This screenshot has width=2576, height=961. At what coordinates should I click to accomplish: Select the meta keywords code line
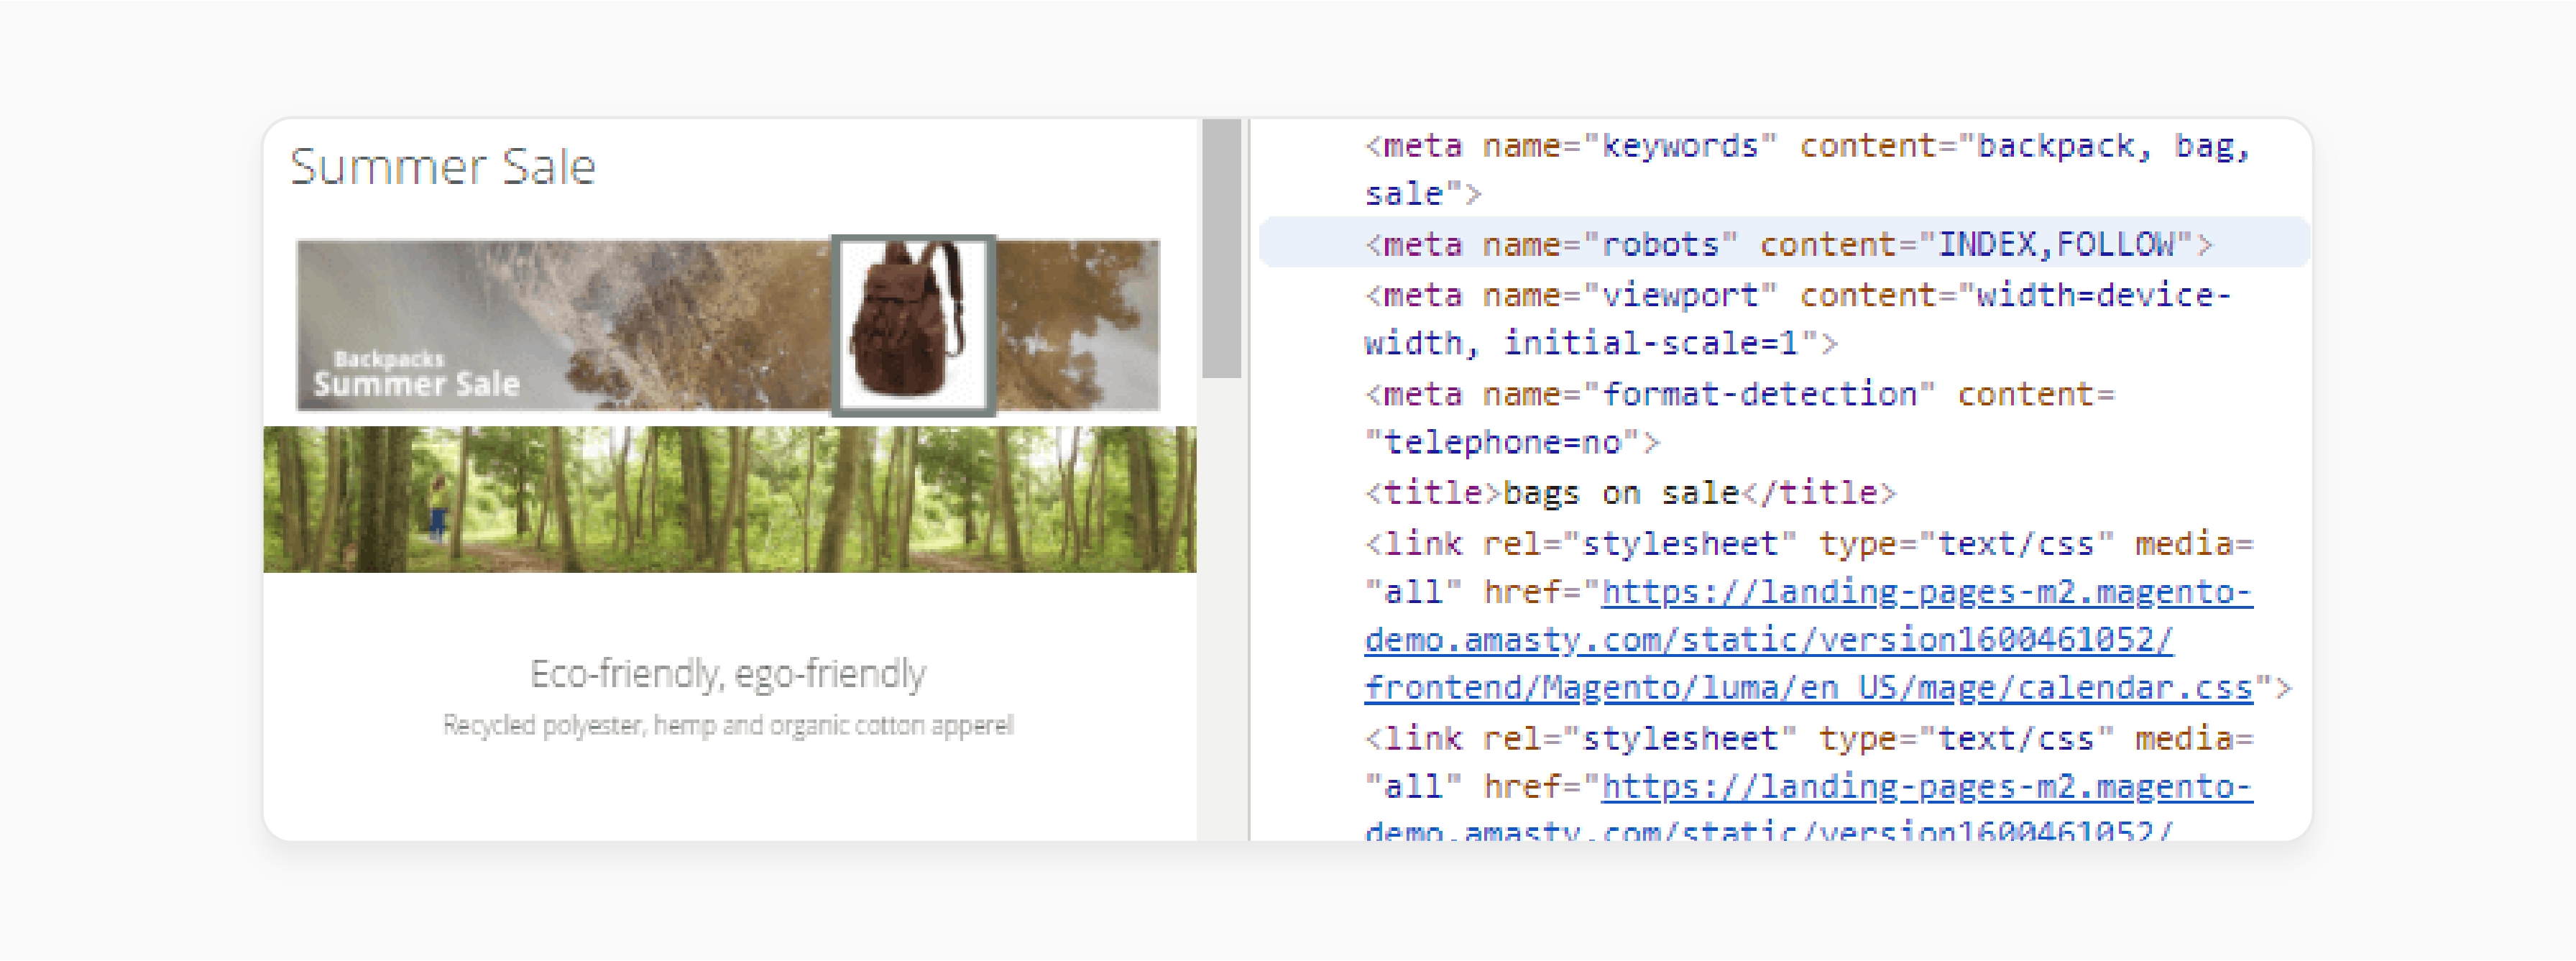1808,170
